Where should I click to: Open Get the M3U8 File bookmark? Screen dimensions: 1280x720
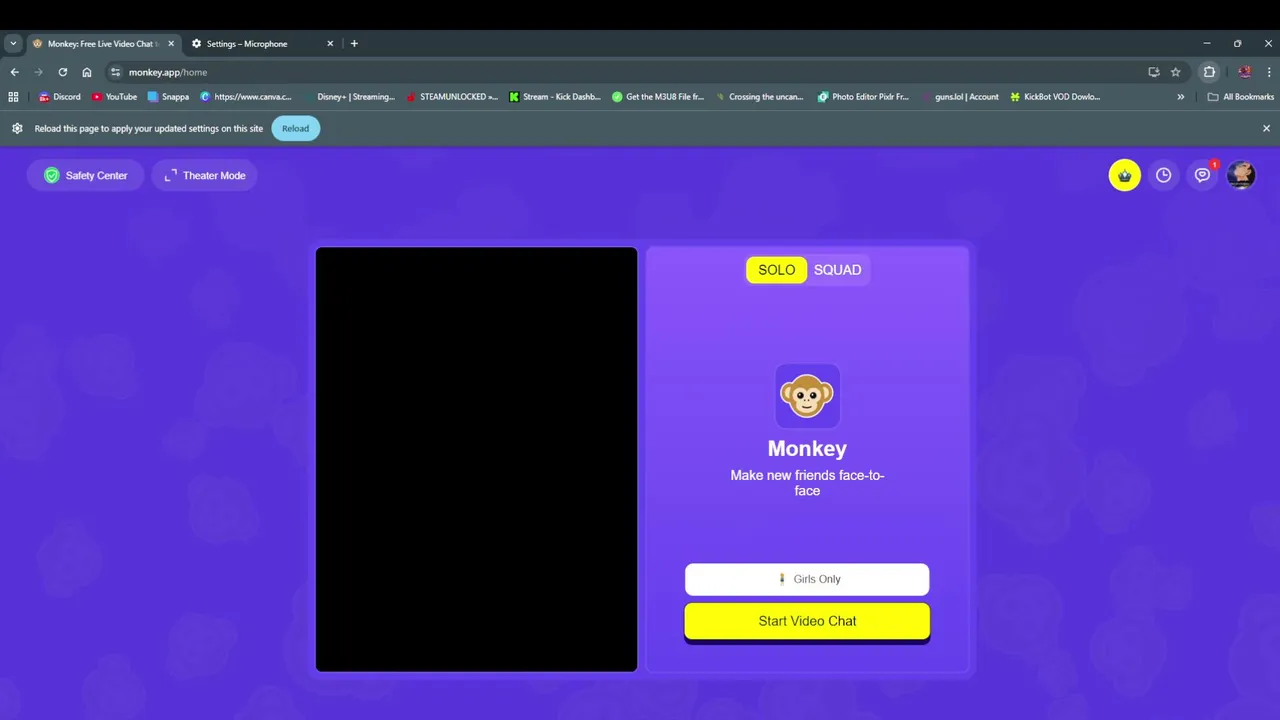coord(658,97)
